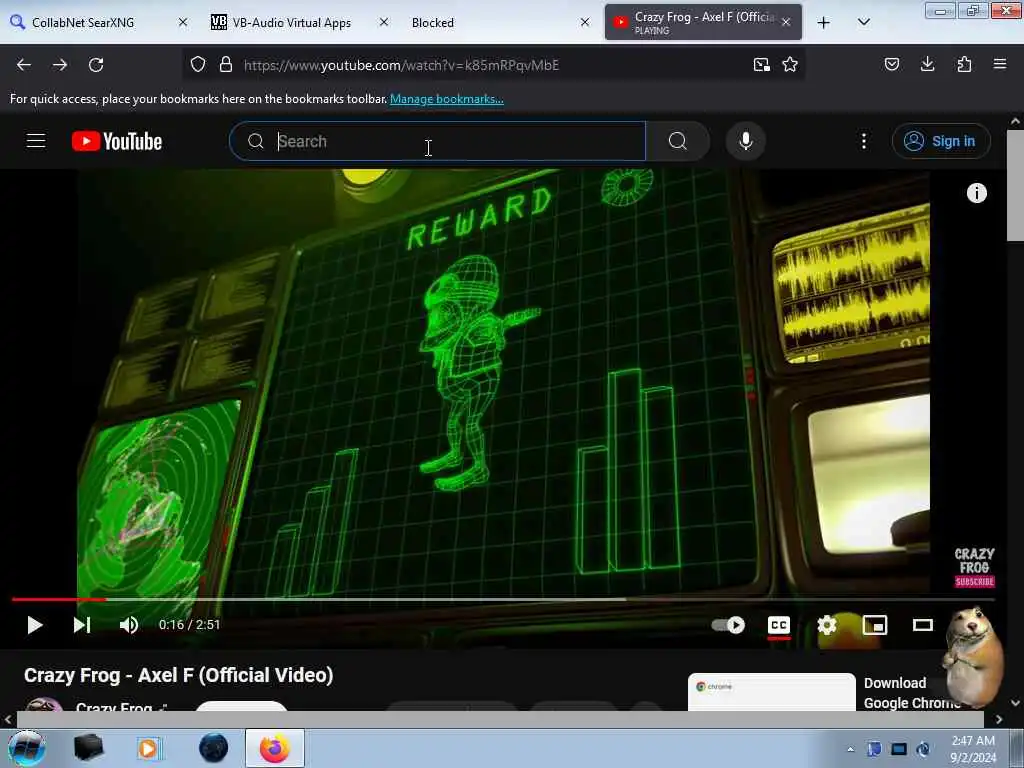Skip to the next video

coord(82,625)
